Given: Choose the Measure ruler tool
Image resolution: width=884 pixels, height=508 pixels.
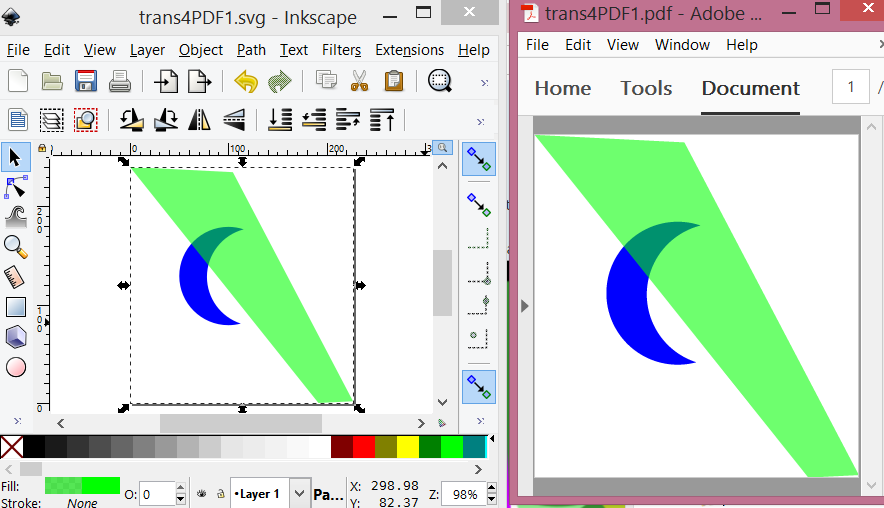Looking at the screenshot, I should tap(16, 277).
